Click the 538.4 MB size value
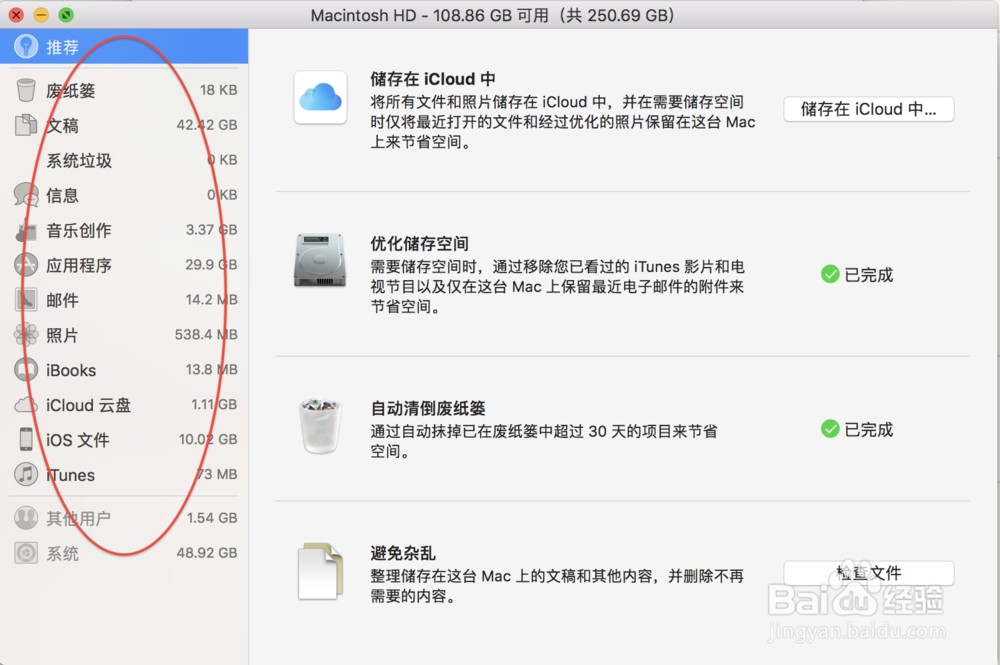Screen dimensions: 1000x665 206,335
